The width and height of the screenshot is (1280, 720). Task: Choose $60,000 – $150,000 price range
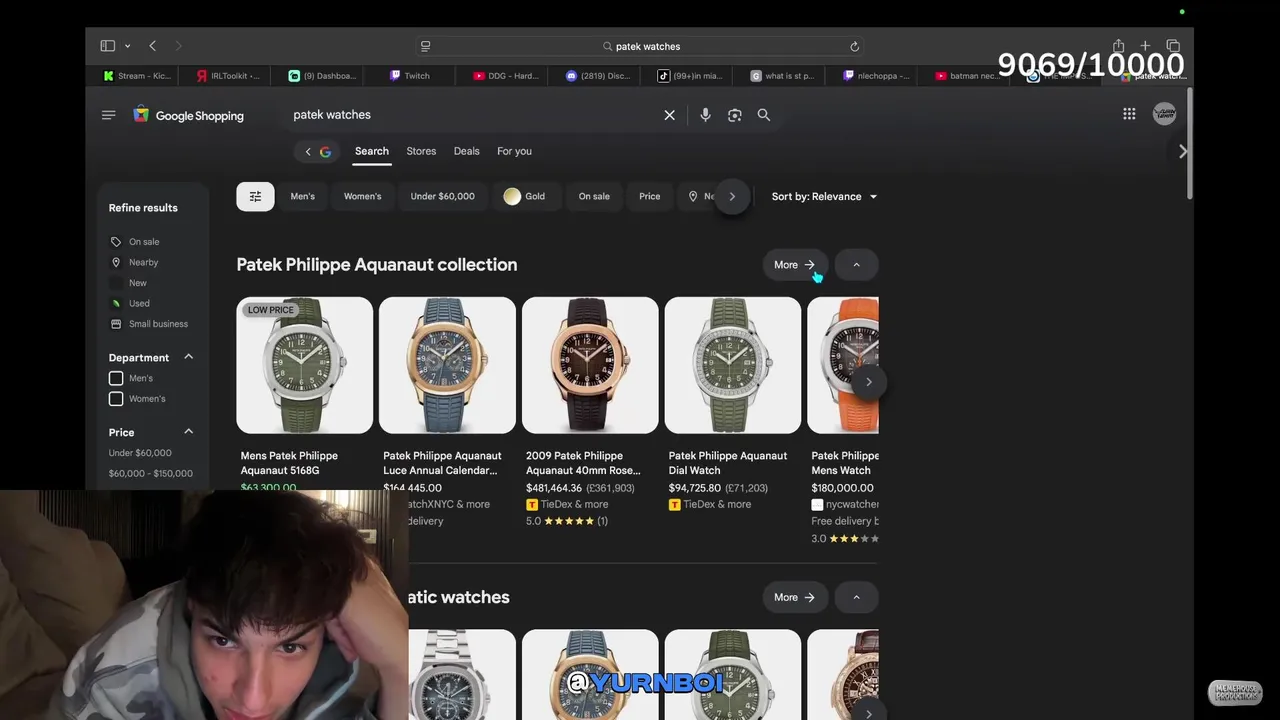point(151,474)
